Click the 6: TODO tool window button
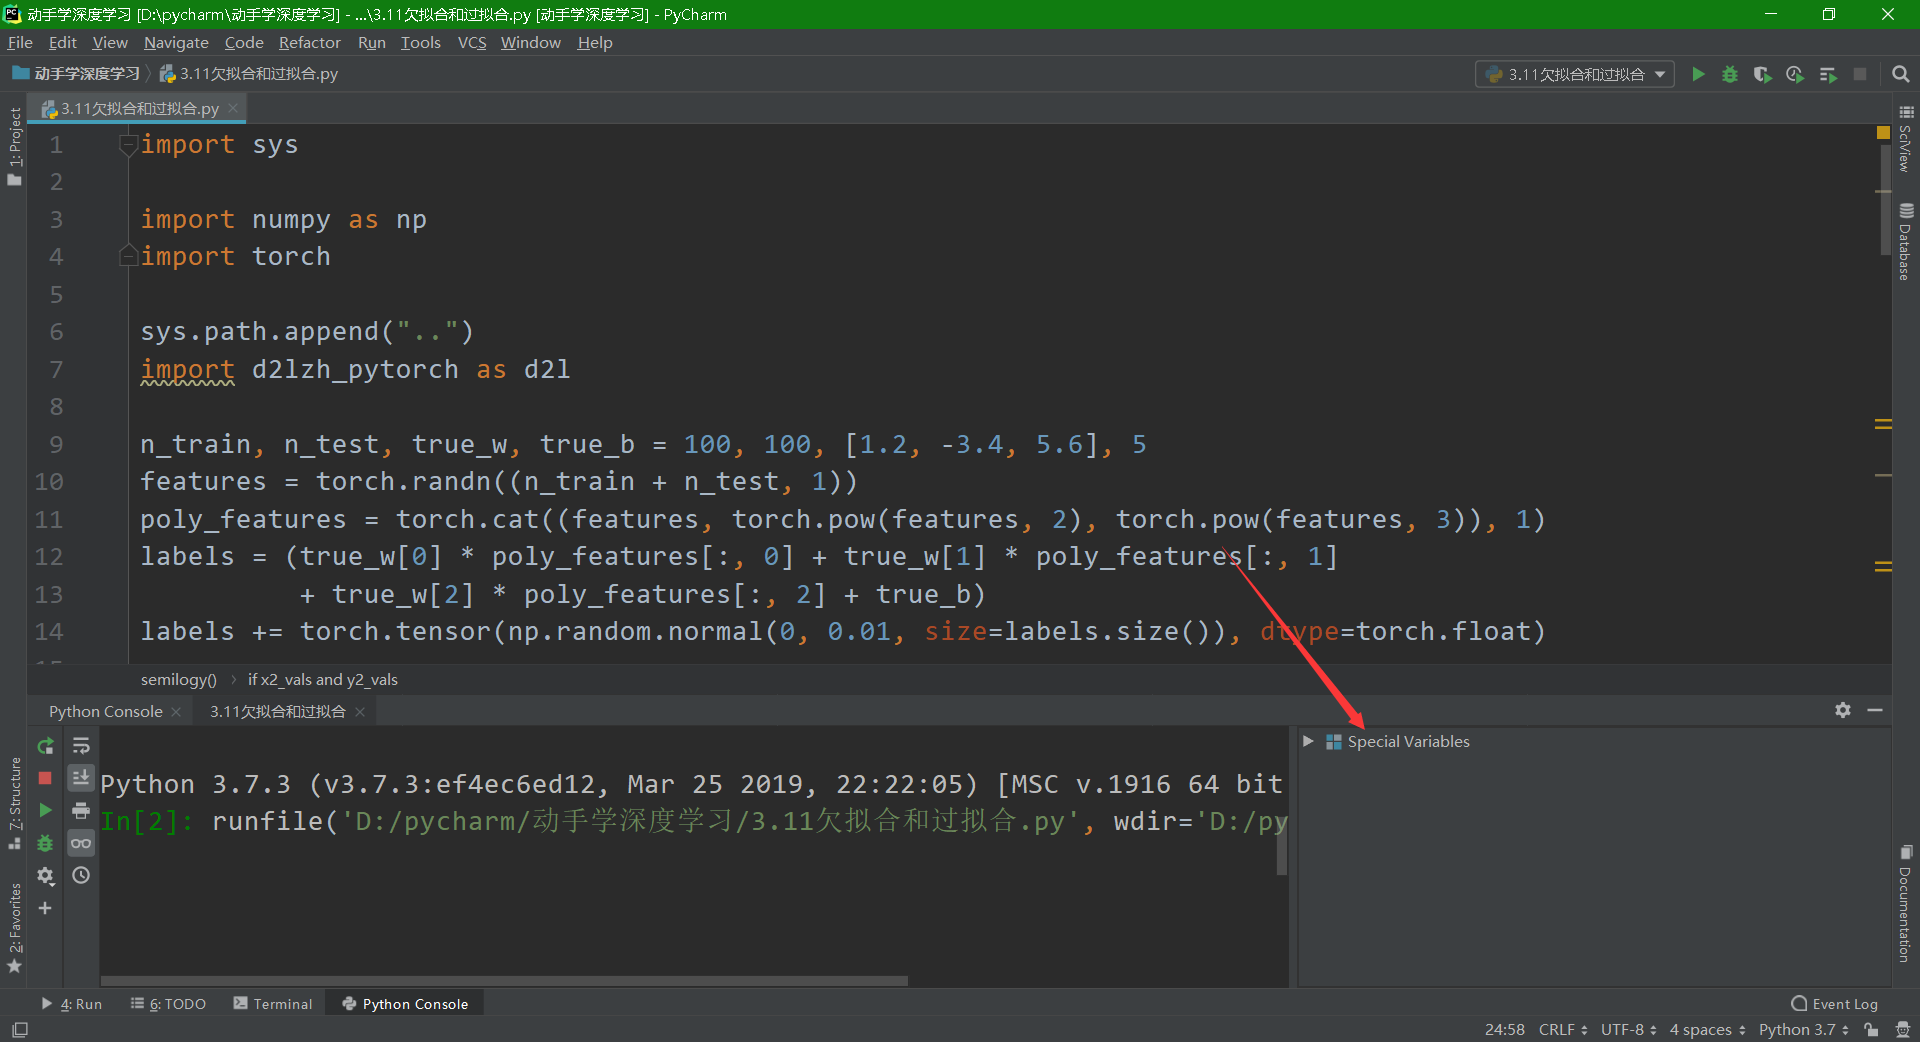1920x1042 pixels. click(168, 1004)
